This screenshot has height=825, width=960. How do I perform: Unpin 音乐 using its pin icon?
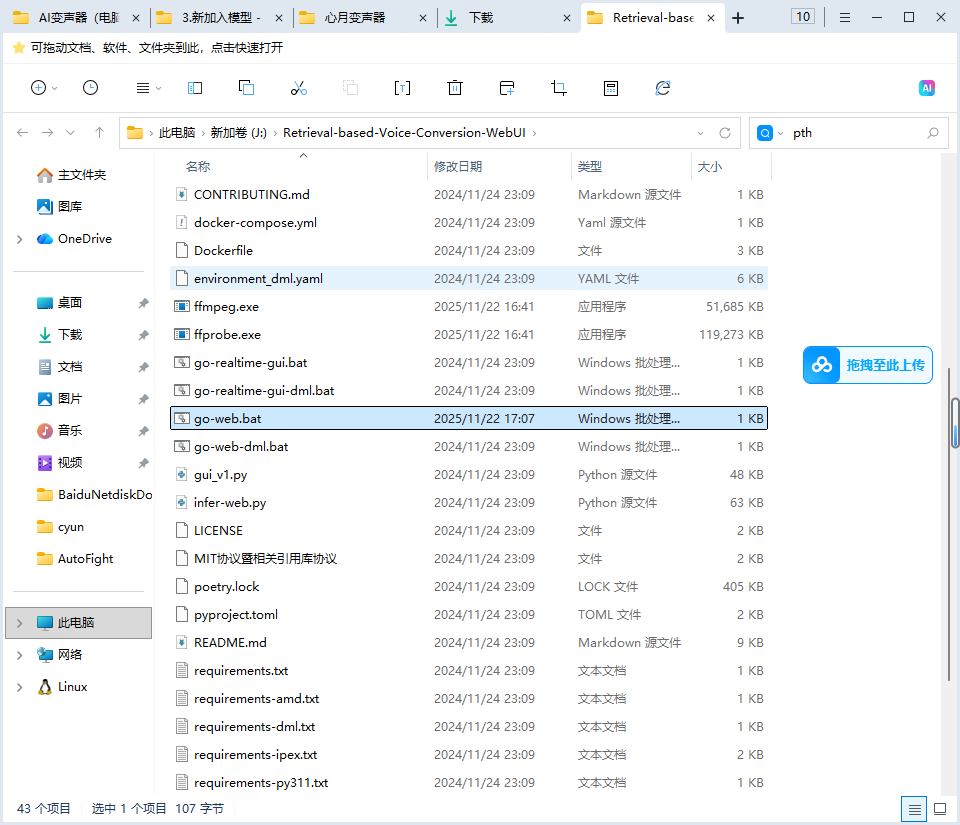coord(143,431)
